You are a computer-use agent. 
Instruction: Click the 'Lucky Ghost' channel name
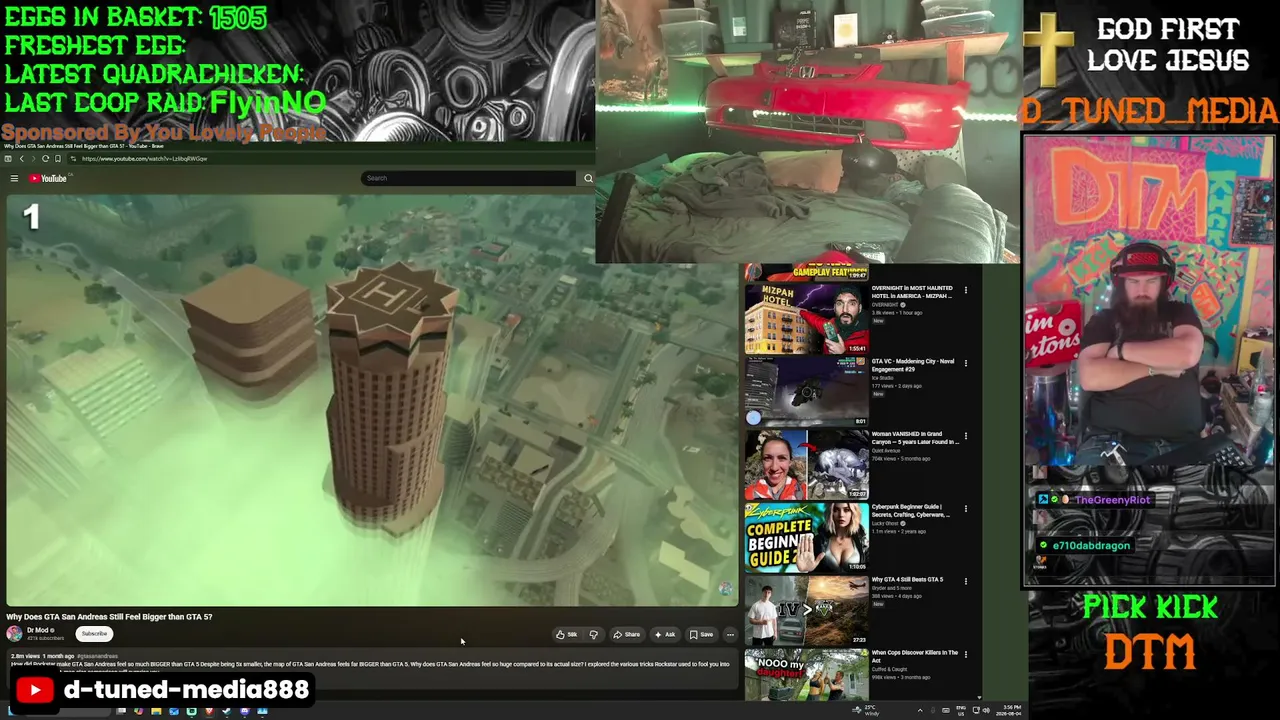coord(886,524)
